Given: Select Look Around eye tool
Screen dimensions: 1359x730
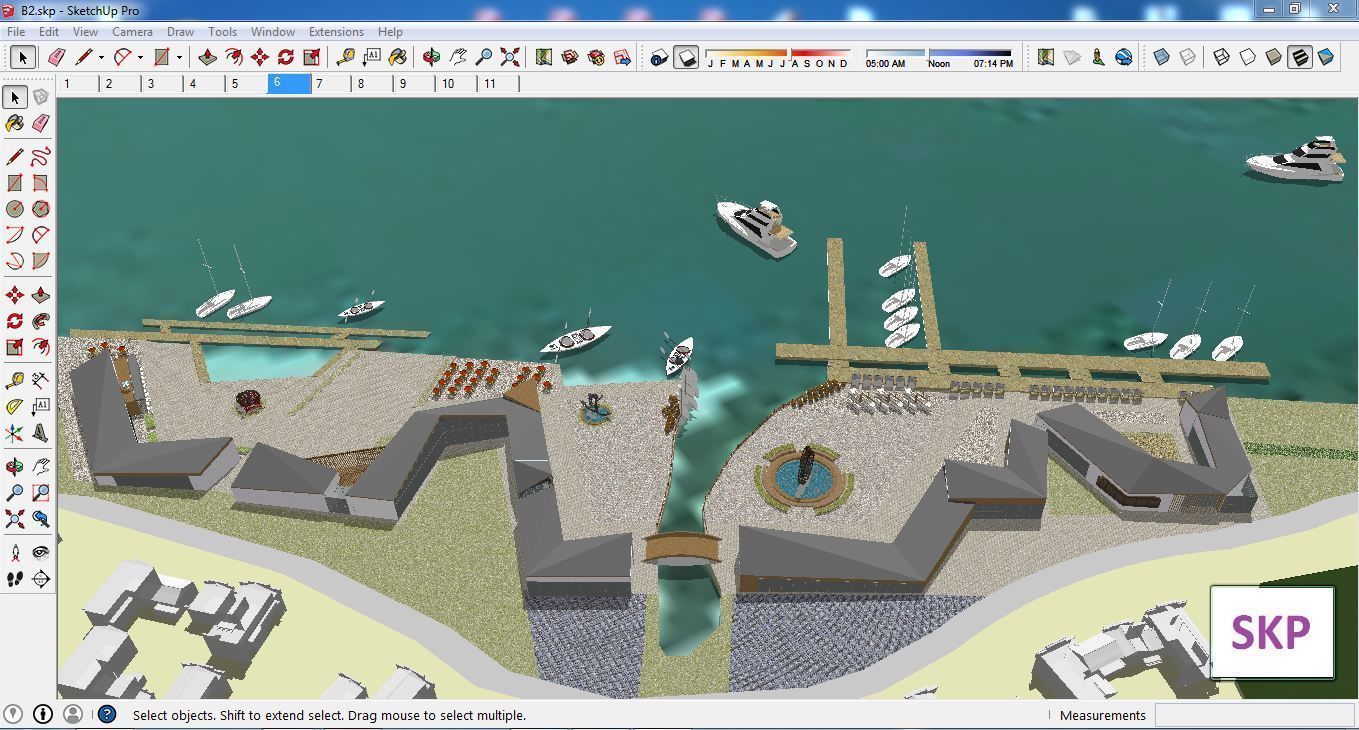Looking at the screenshot, I should click(41, 553).
